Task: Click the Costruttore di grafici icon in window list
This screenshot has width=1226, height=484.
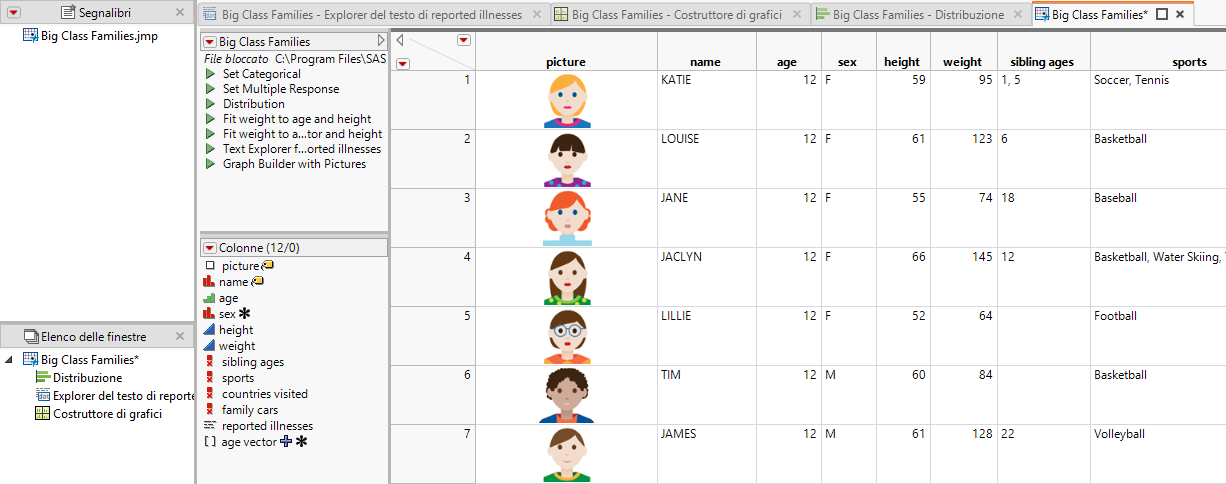Action: [x=43, y=414]
